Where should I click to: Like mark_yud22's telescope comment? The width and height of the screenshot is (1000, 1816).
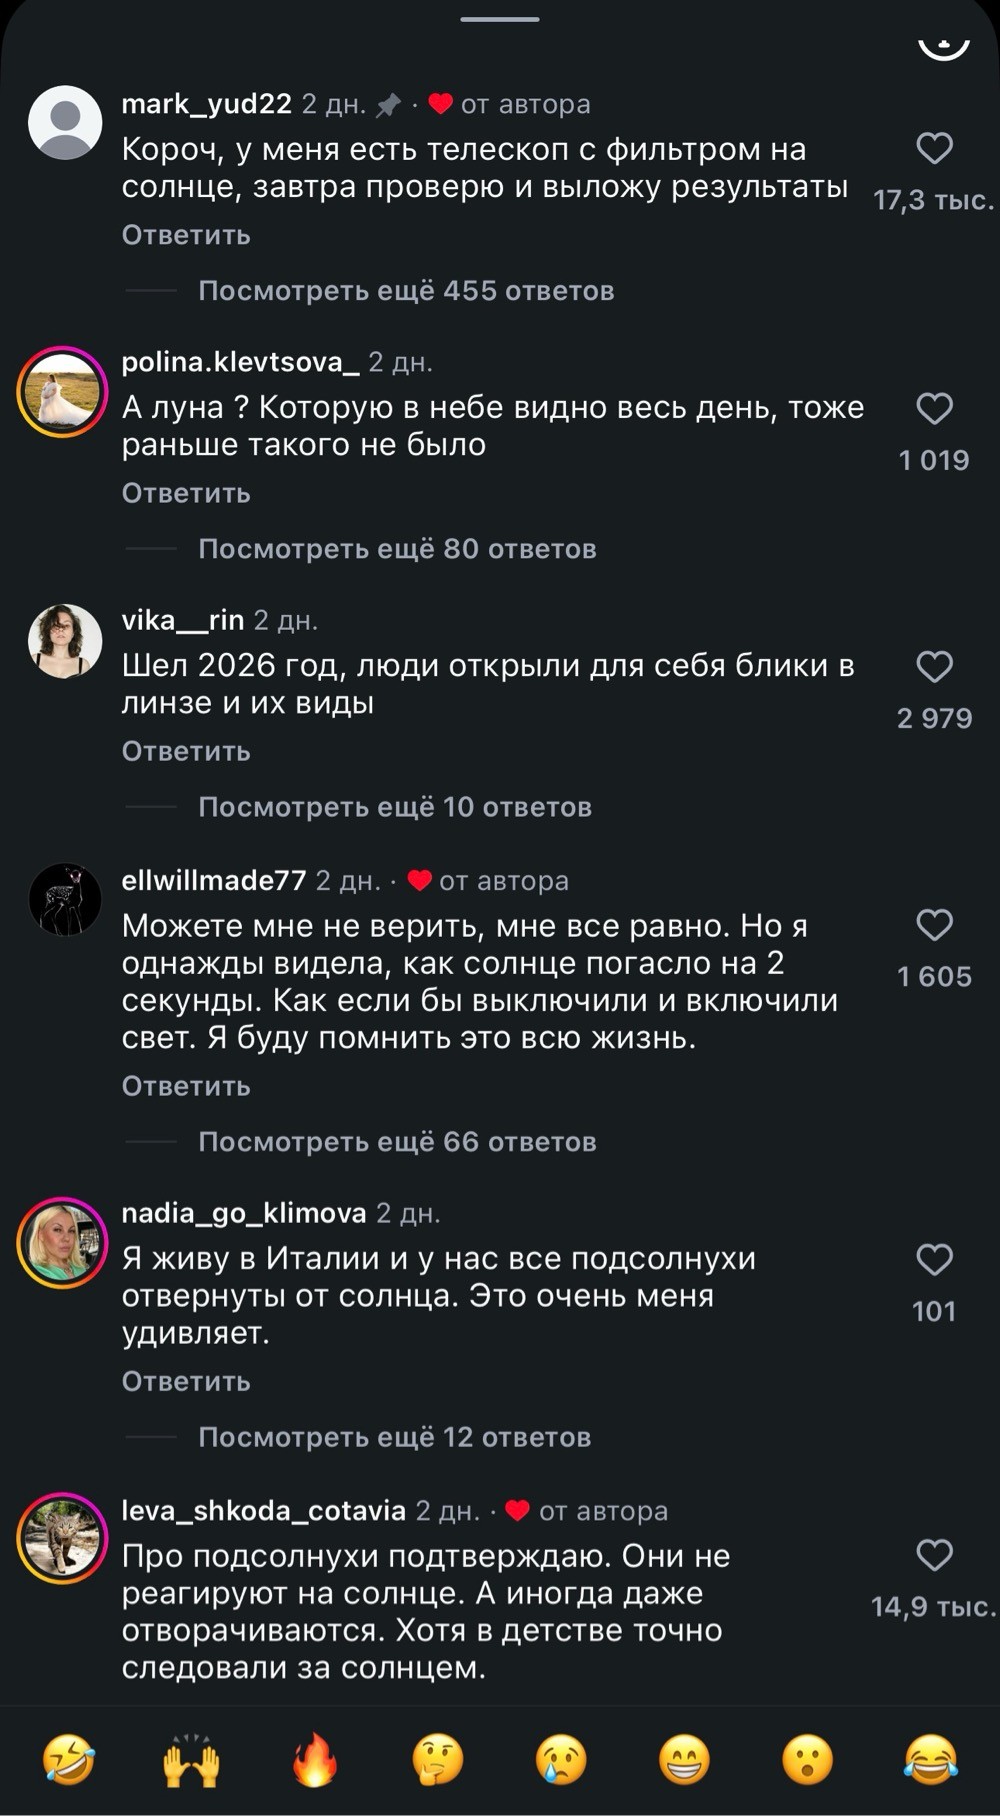click(934, 148)
